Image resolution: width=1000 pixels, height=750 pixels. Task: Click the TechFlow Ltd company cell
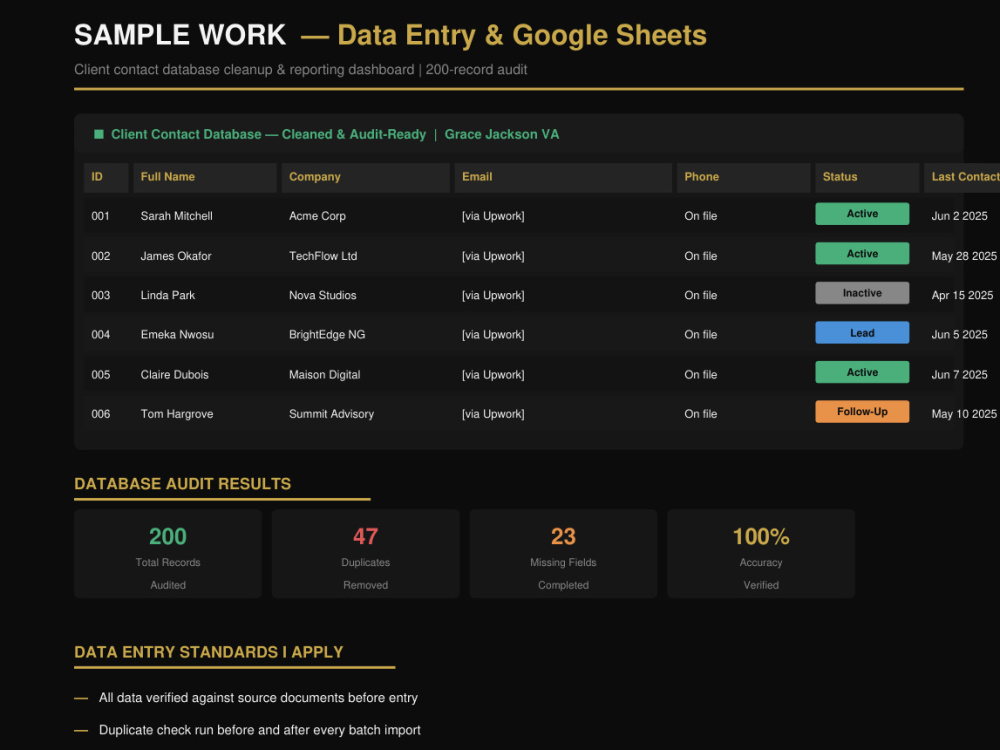coord(323,256)
